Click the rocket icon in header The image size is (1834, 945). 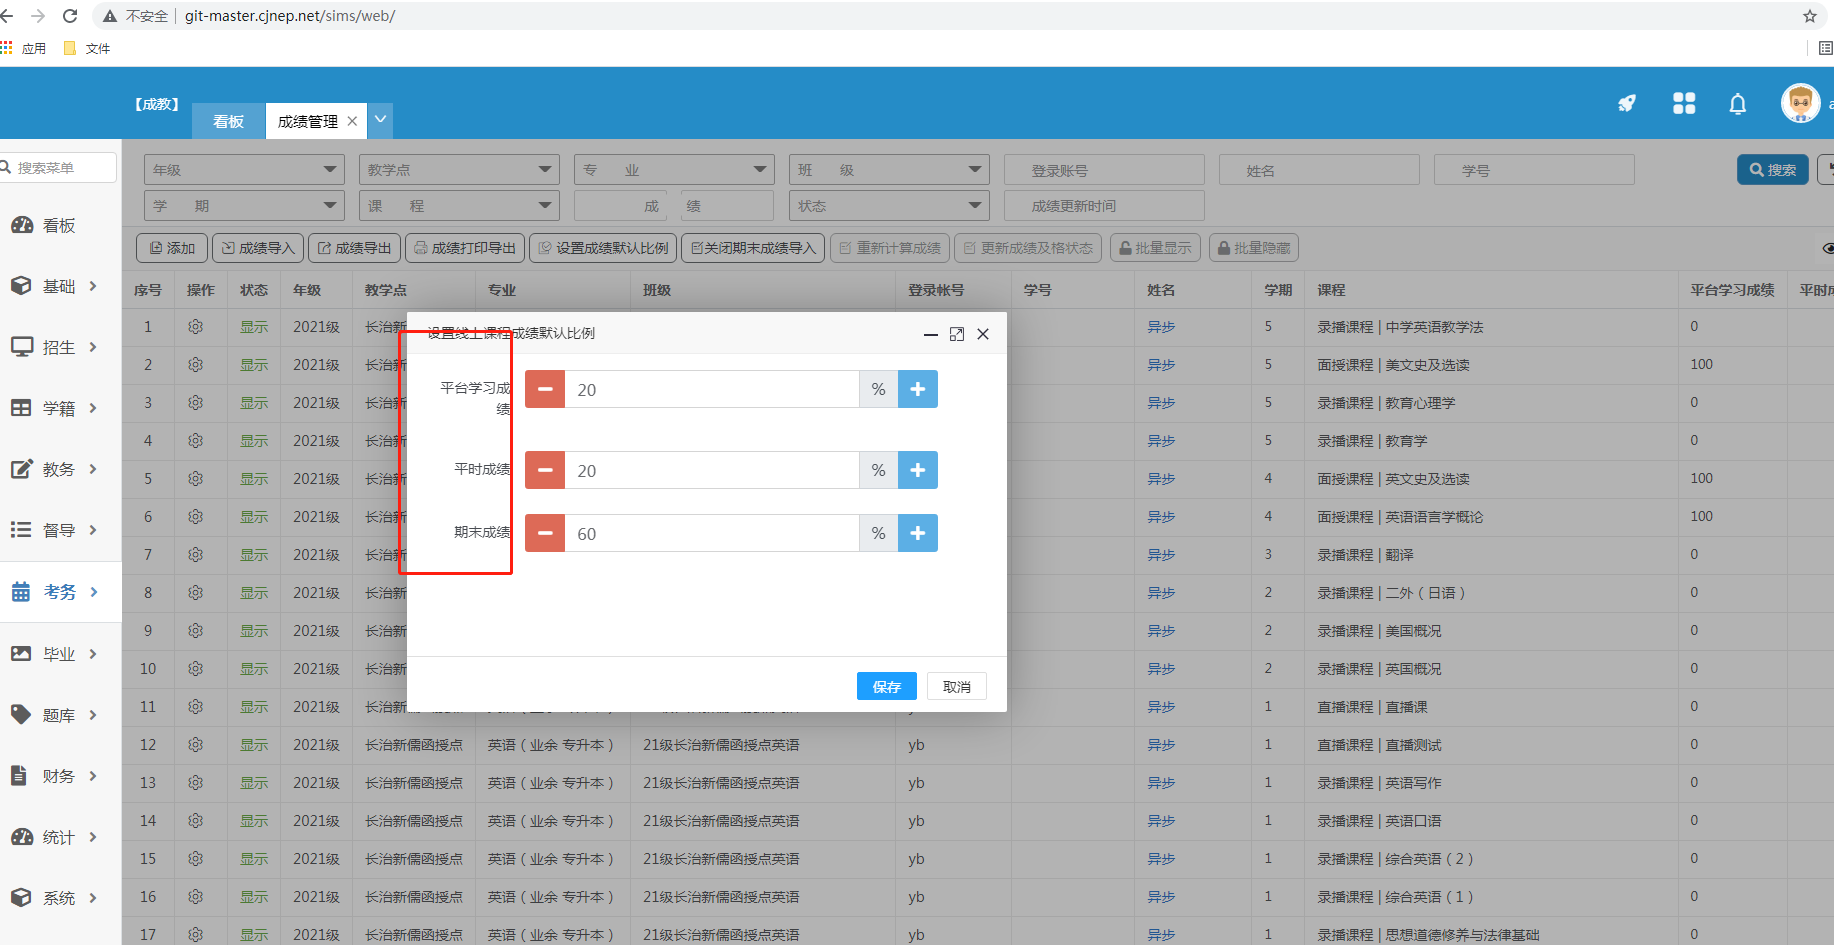1627,103
